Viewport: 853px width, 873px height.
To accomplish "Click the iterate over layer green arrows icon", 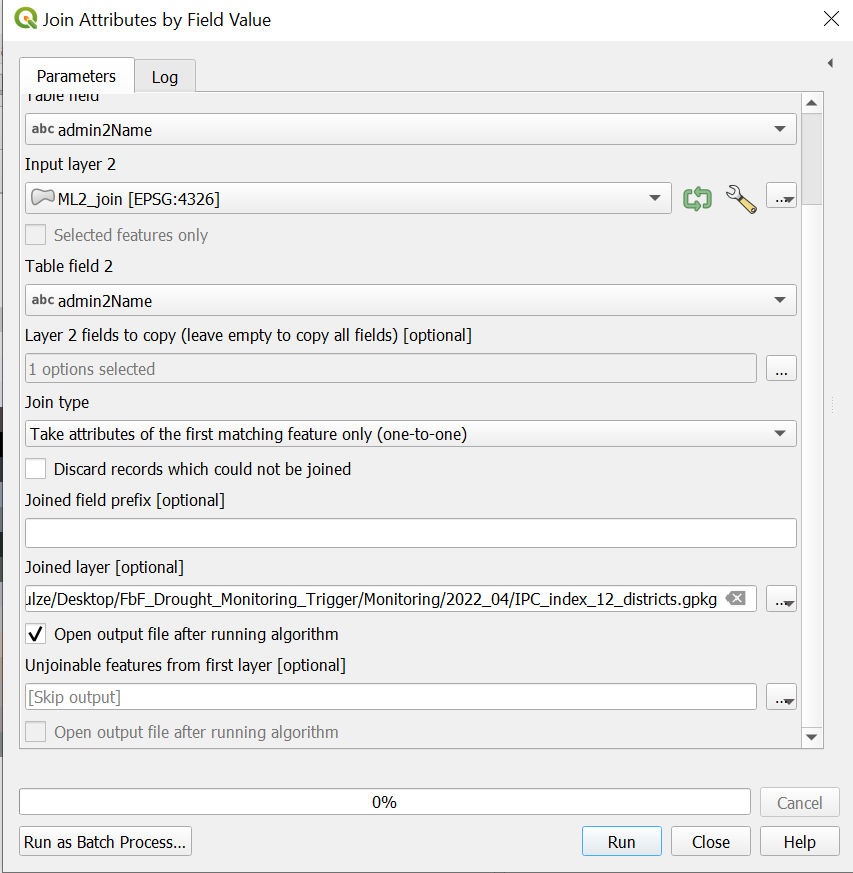I will [697, 198].
